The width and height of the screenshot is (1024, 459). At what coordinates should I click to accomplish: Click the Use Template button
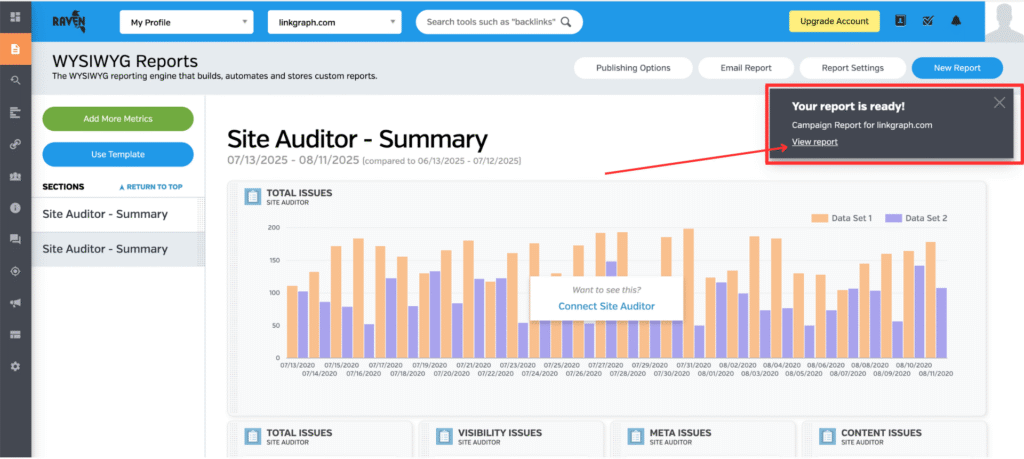click(x=118, y=155)
